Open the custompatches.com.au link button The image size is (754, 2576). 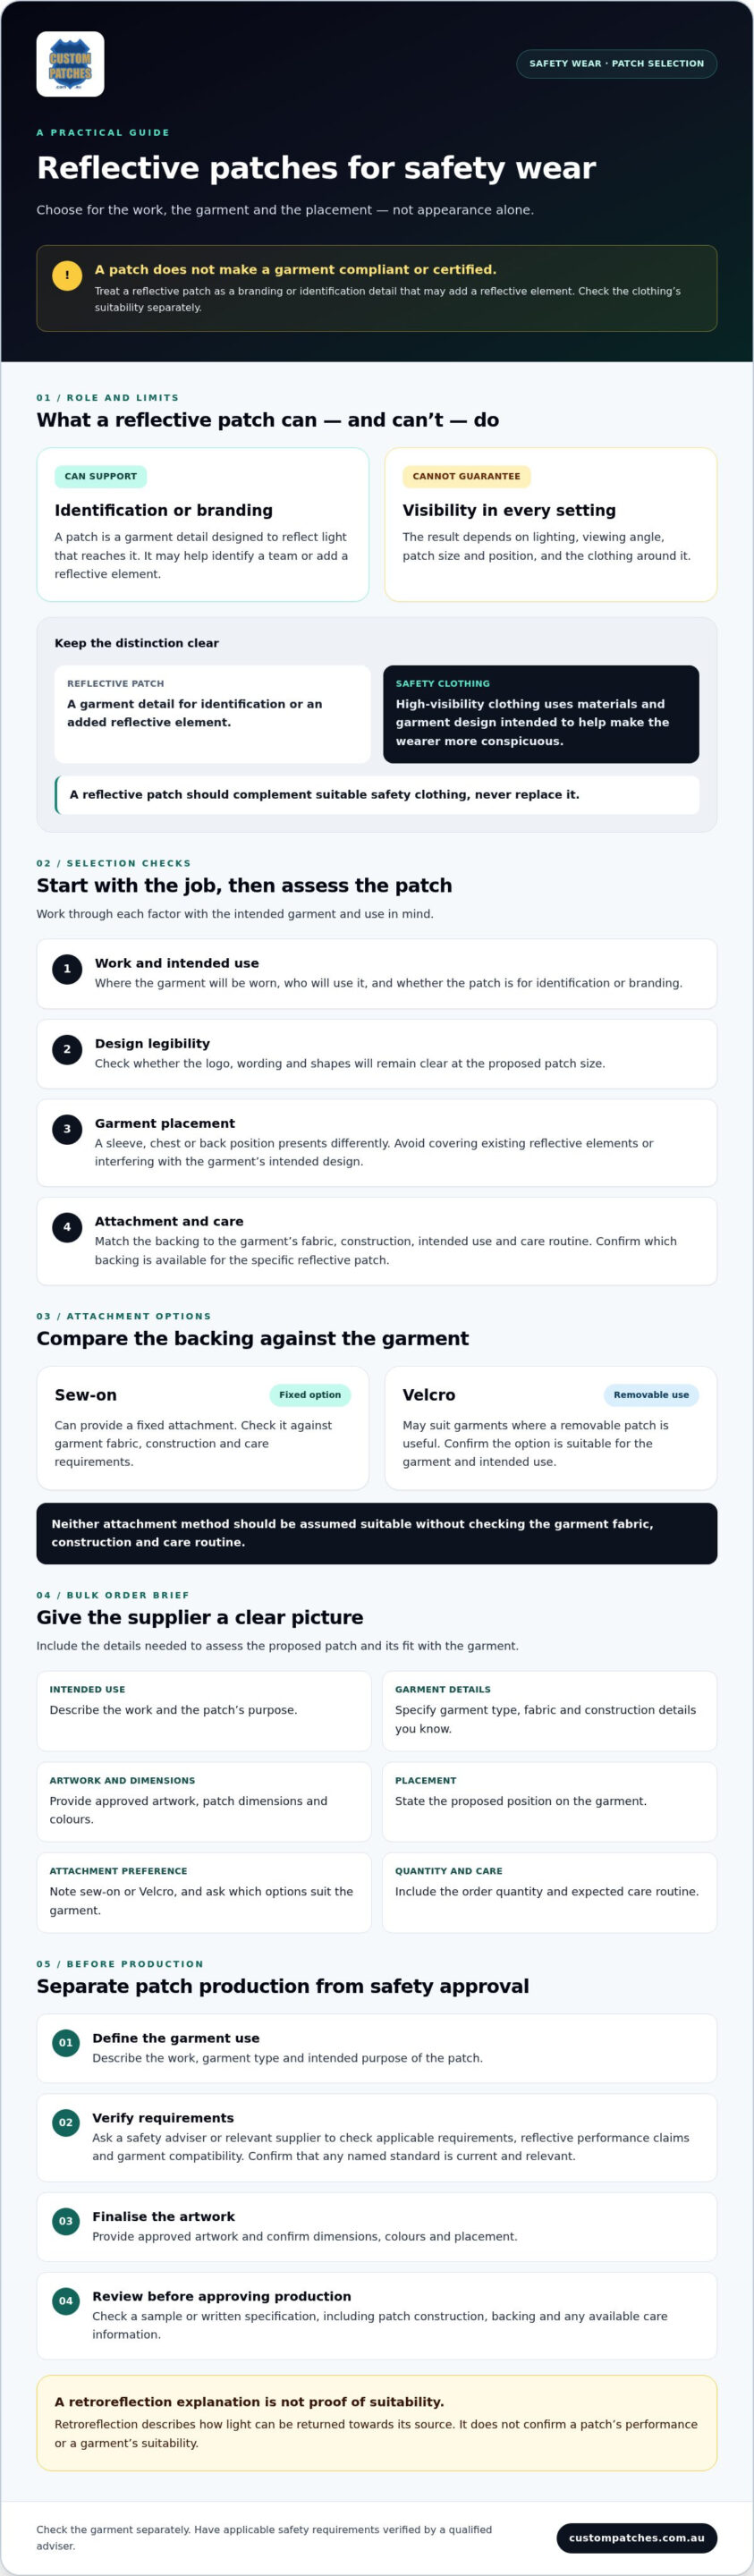636,2538
